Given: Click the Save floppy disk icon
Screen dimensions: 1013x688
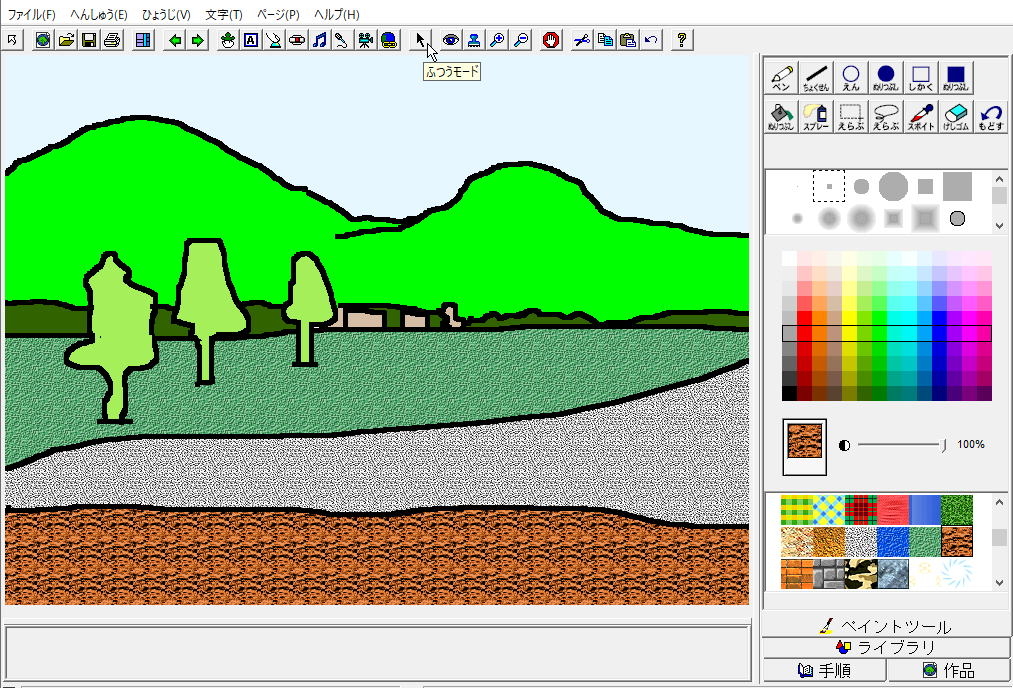Looking at the screenshot, I should [89, 40].
